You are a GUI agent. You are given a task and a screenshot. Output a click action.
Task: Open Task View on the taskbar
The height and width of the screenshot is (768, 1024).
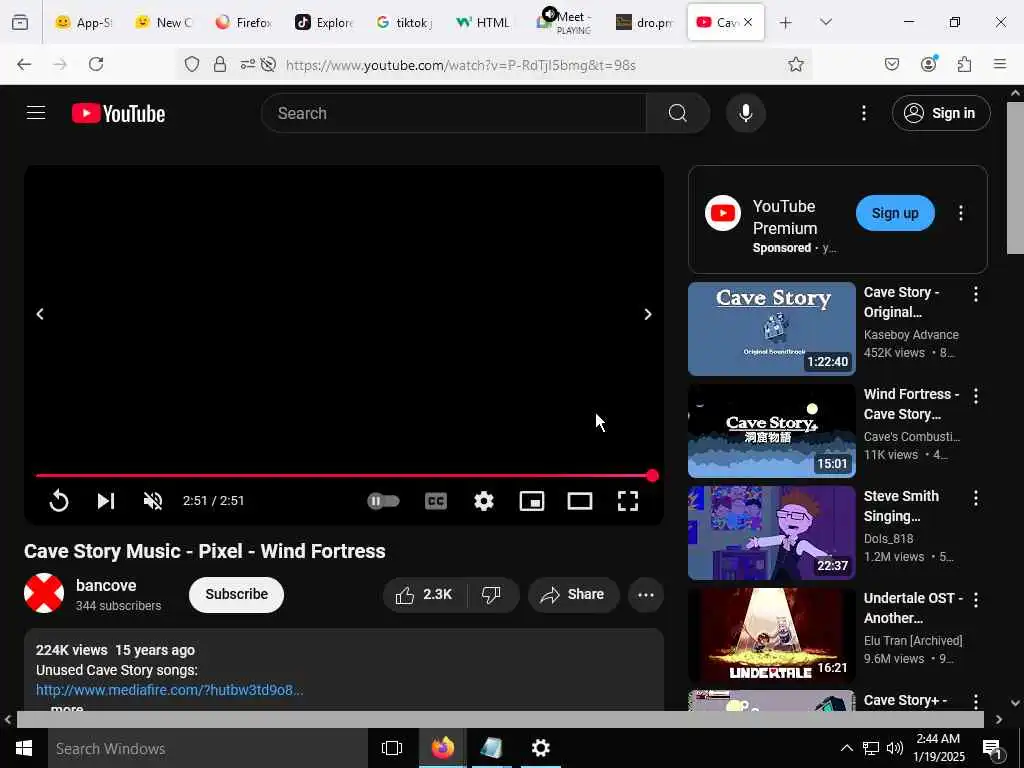click(x=392, y=748)
